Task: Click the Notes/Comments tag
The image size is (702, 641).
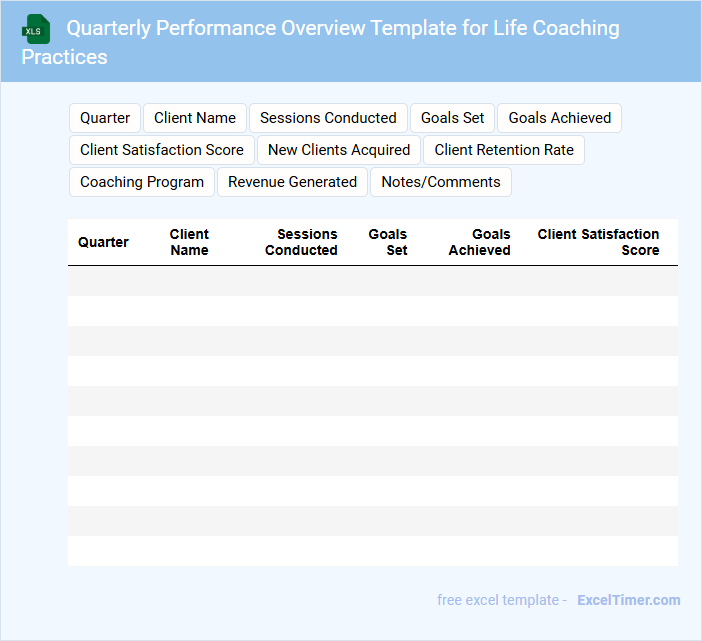Action: point(441,182)
